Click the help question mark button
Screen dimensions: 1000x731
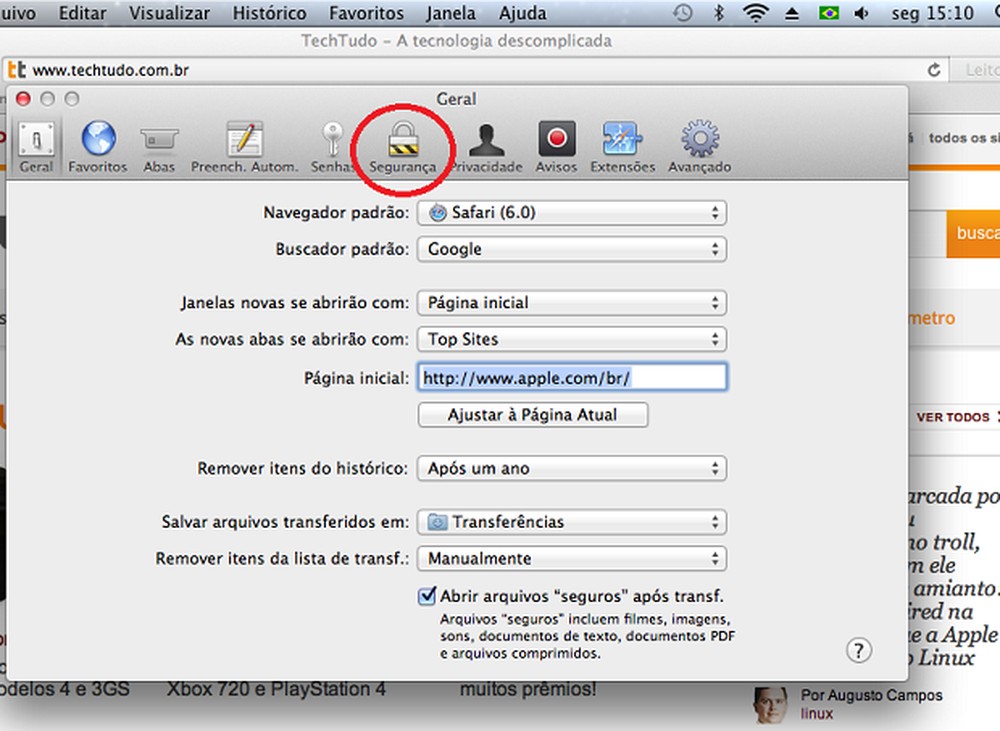(857, 650)
